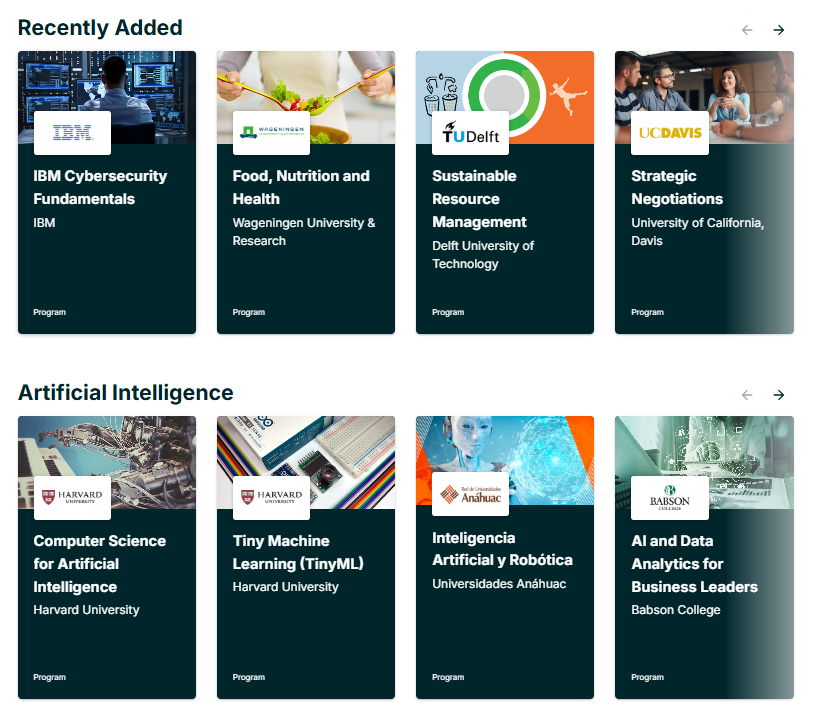The width and height of the screenshot is (816, 717).
Task: Click previous arrow in Recently Added section
Action: (747, 30)
